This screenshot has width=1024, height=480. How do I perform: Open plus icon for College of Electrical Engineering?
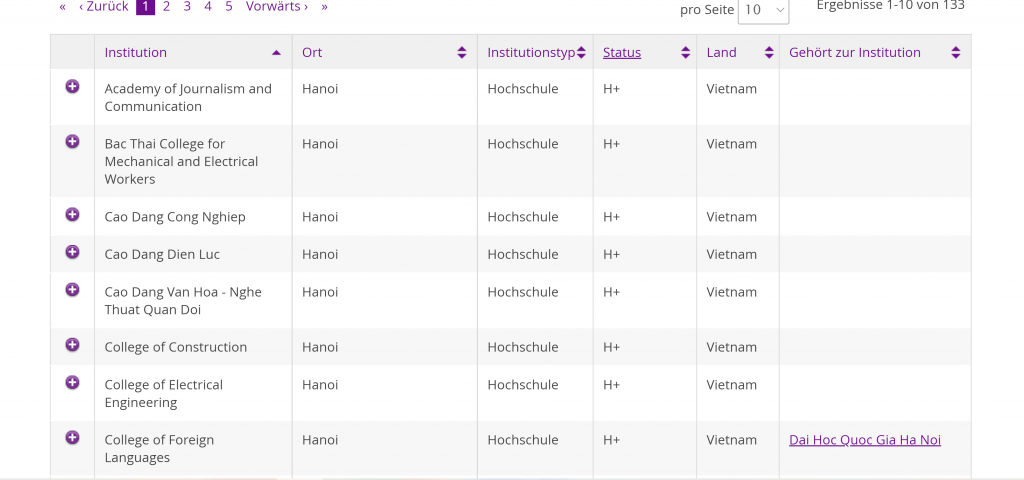click(72, 382)
